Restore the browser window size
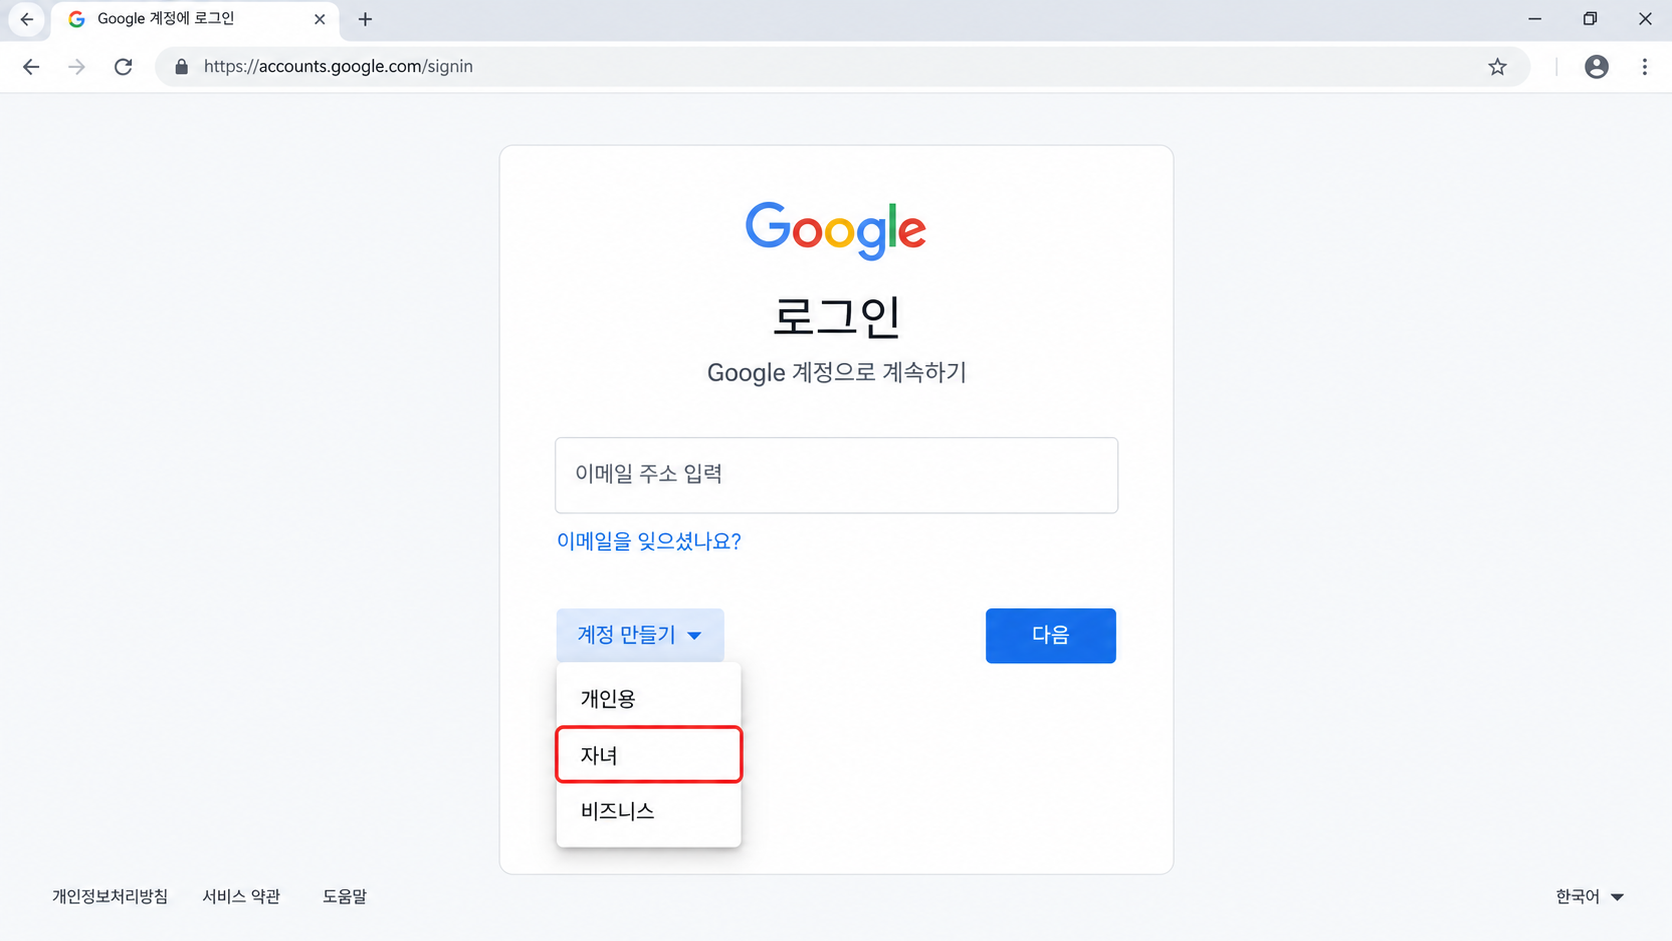This screenshot has height=941, width=1672. click(1590, 19)
